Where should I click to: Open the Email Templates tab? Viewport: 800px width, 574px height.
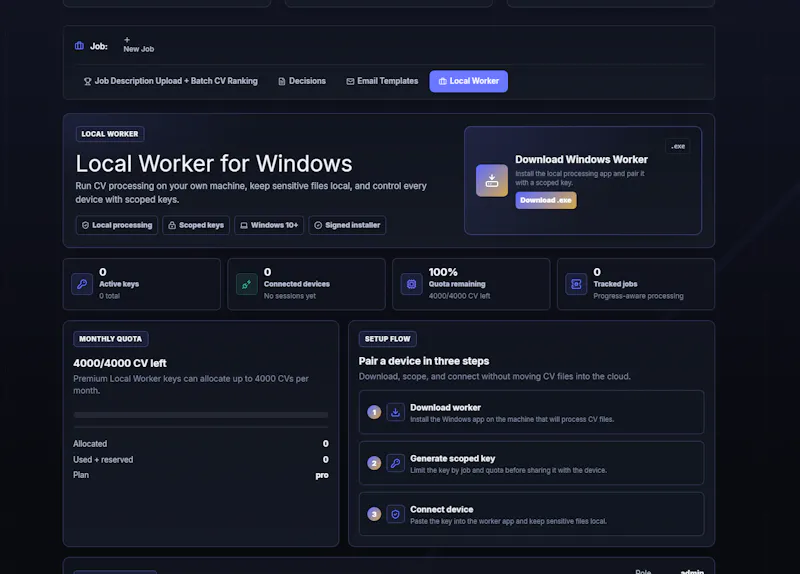[382, 81]
